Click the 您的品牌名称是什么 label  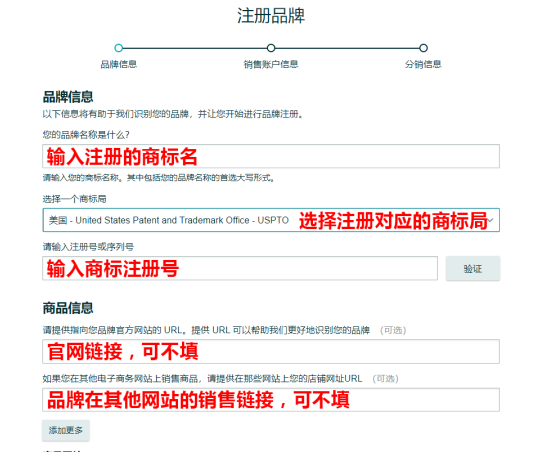pos(86,135)
